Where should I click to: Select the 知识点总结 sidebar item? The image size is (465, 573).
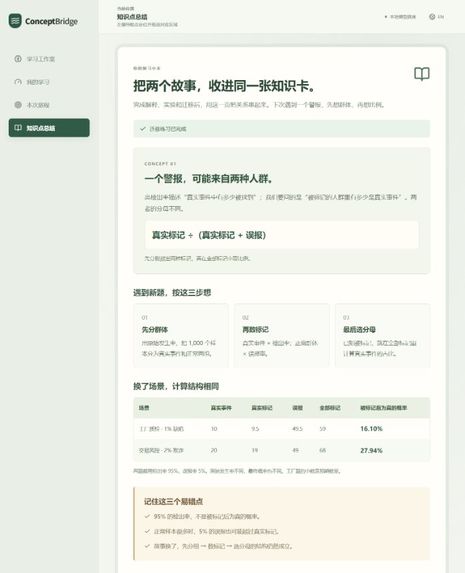point(49,128)
